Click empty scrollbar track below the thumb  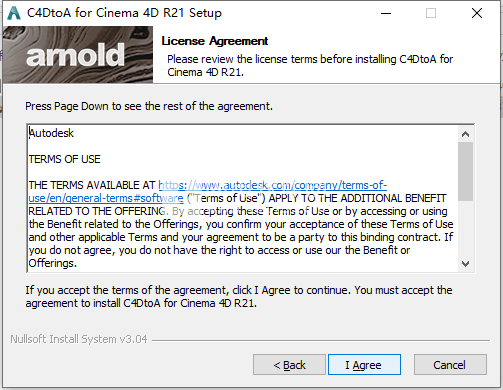[x=465, y=228]
